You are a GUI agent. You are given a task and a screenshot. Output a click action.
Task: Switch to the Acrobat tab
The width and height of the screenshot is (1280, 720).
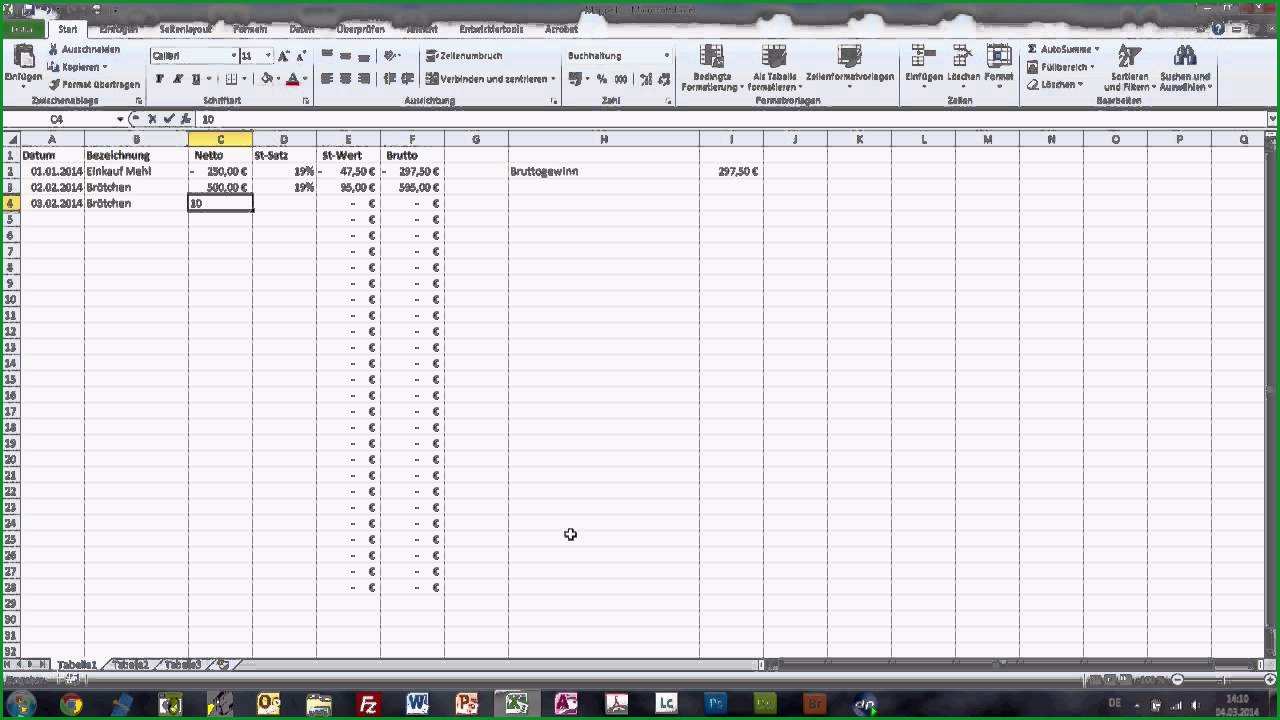pos(561,29)
